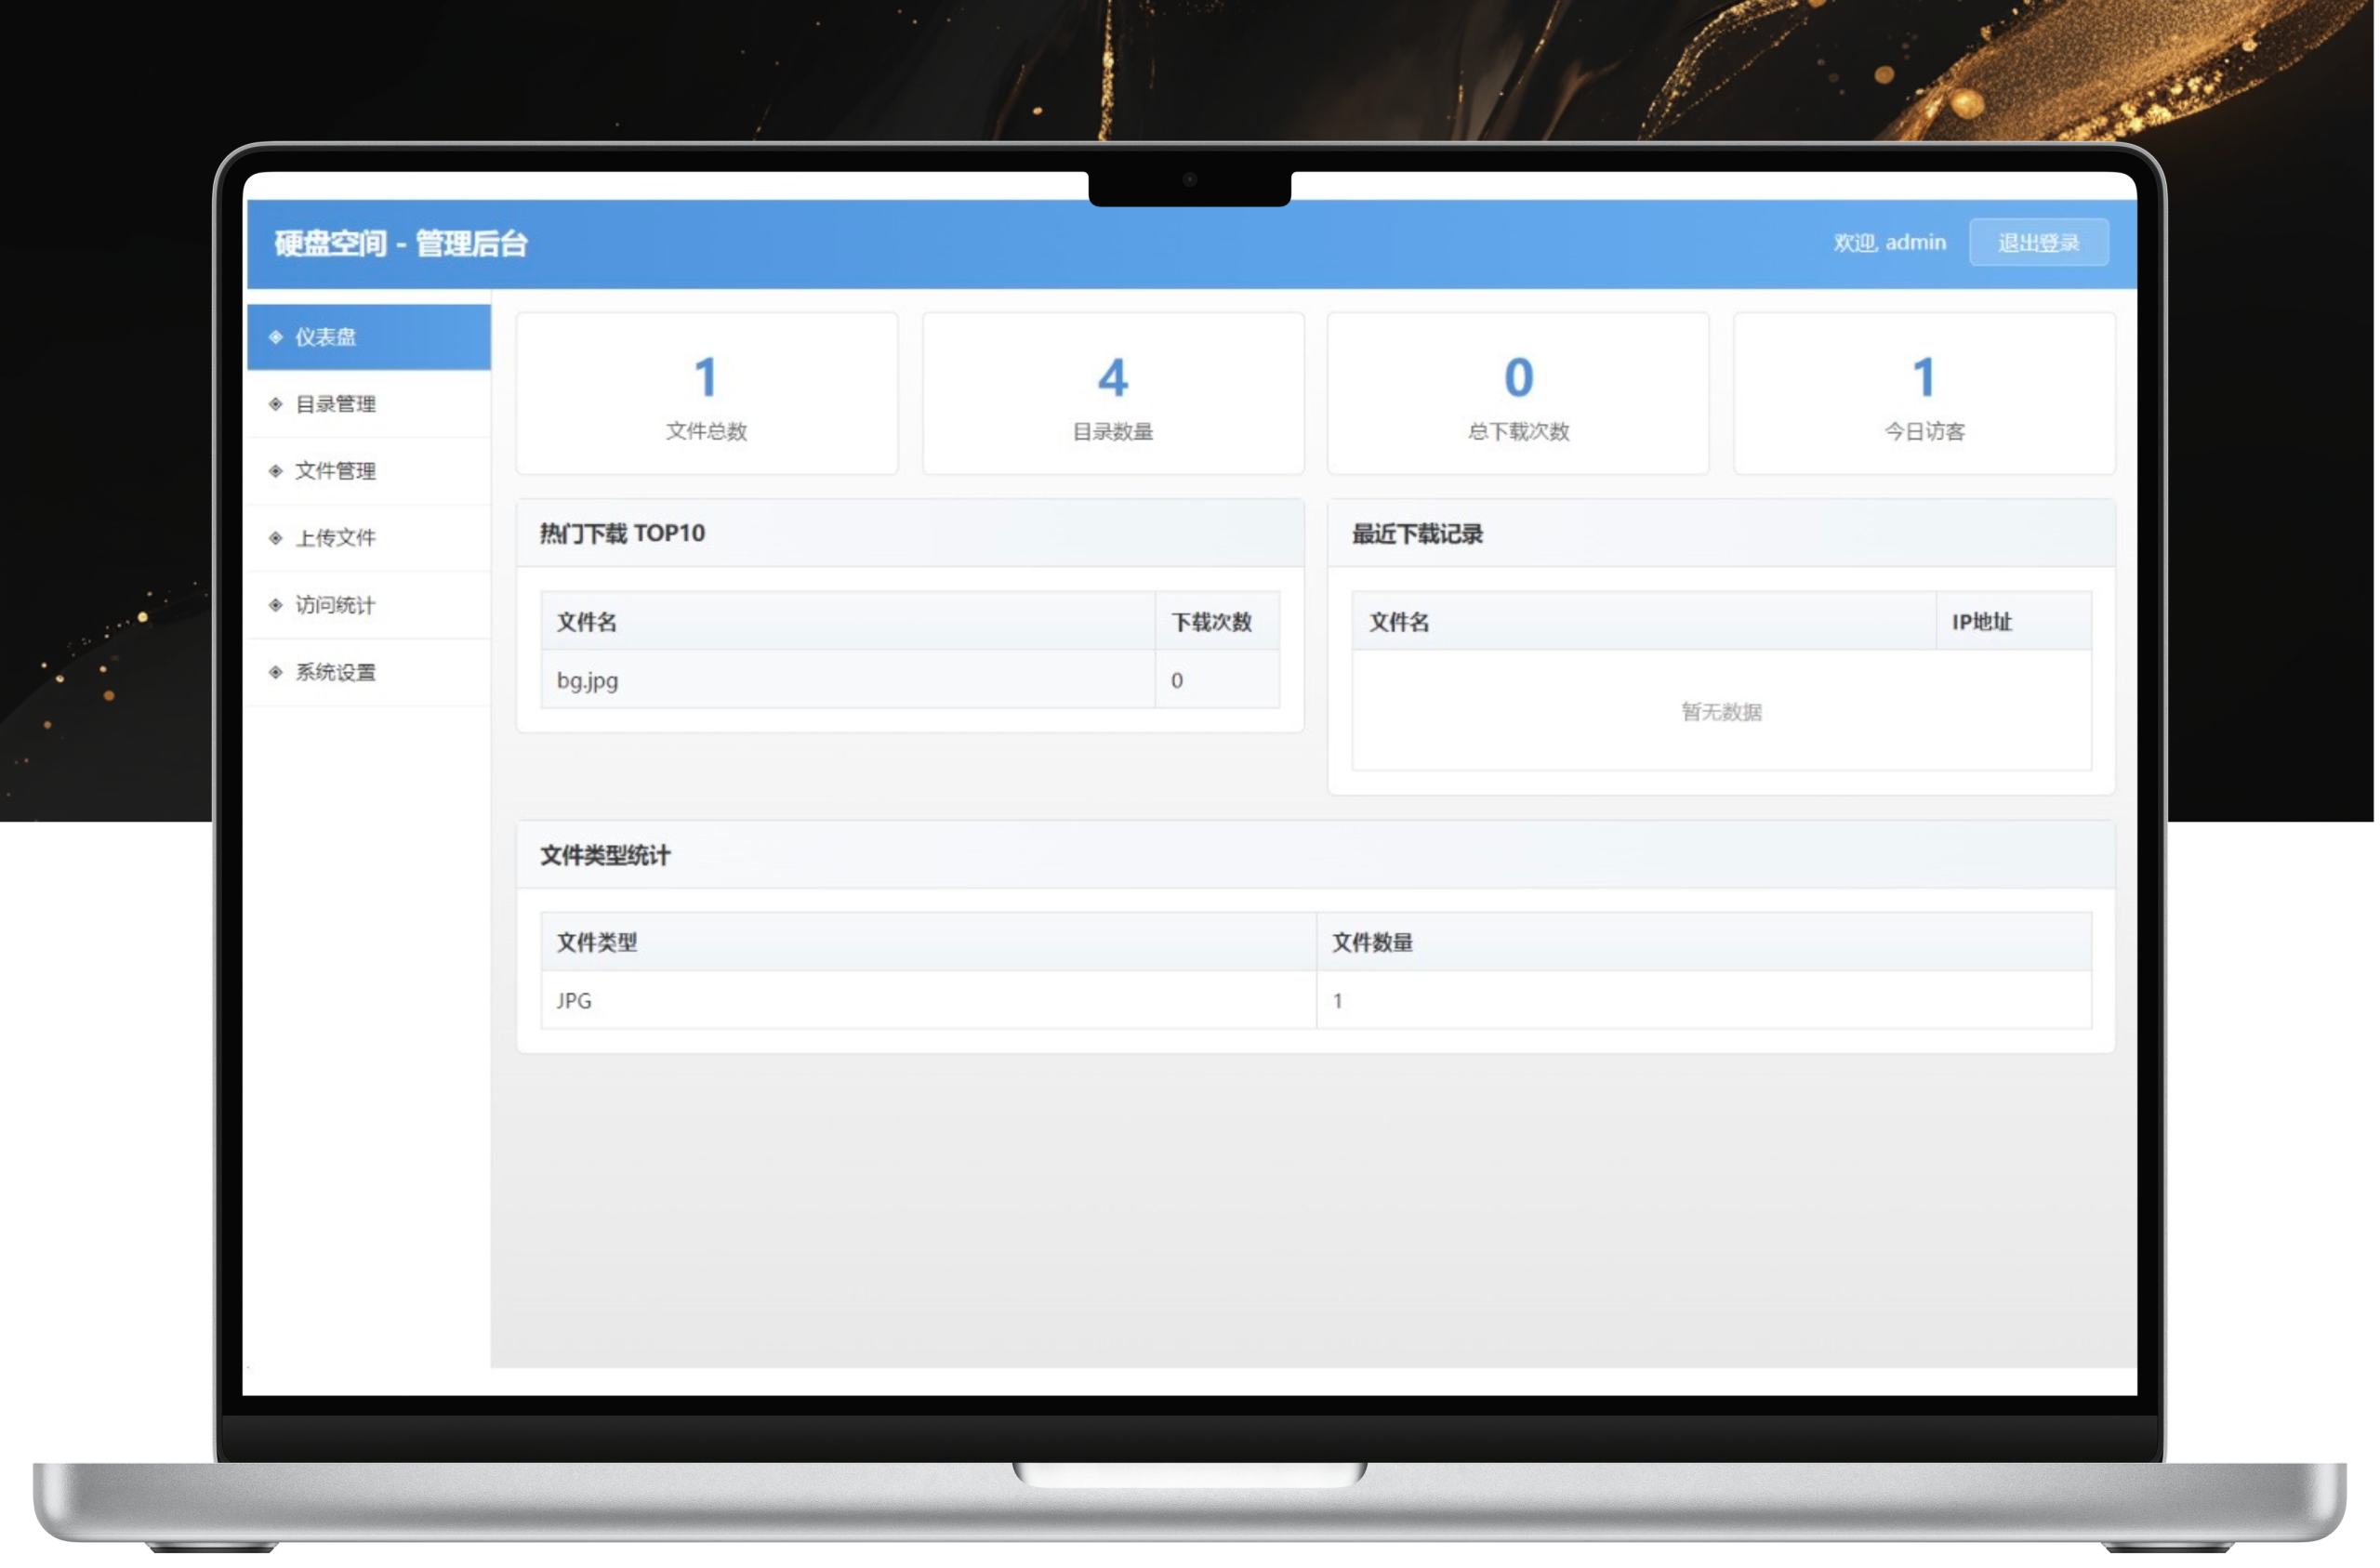Click the 总下载次数 stat card
This screenshot has height=1568, width=2380.
[1518, 393]
